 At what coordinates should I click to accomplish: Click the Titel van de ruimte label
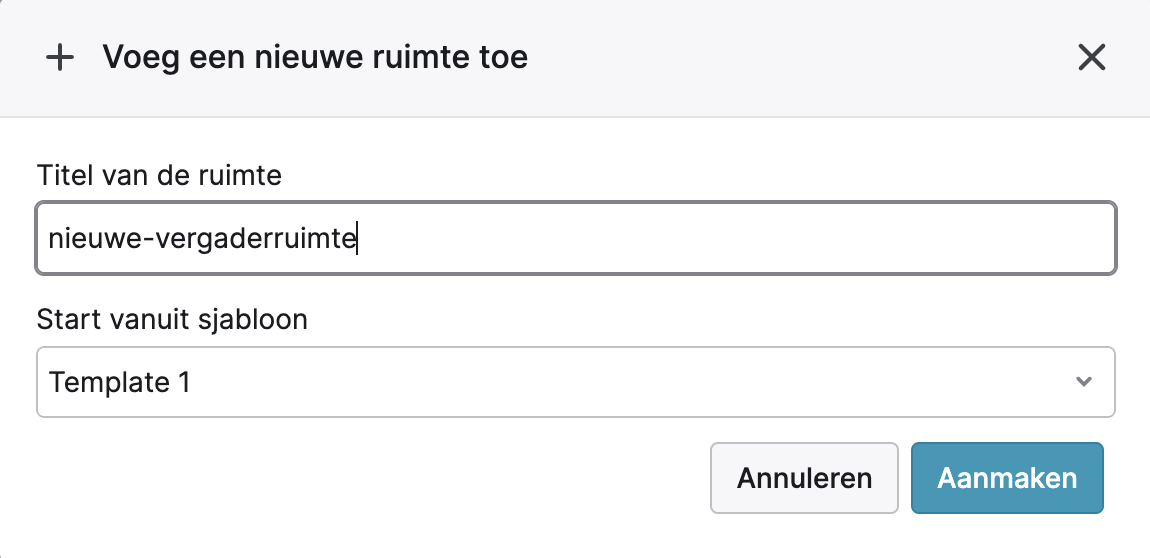coord(159,176)
